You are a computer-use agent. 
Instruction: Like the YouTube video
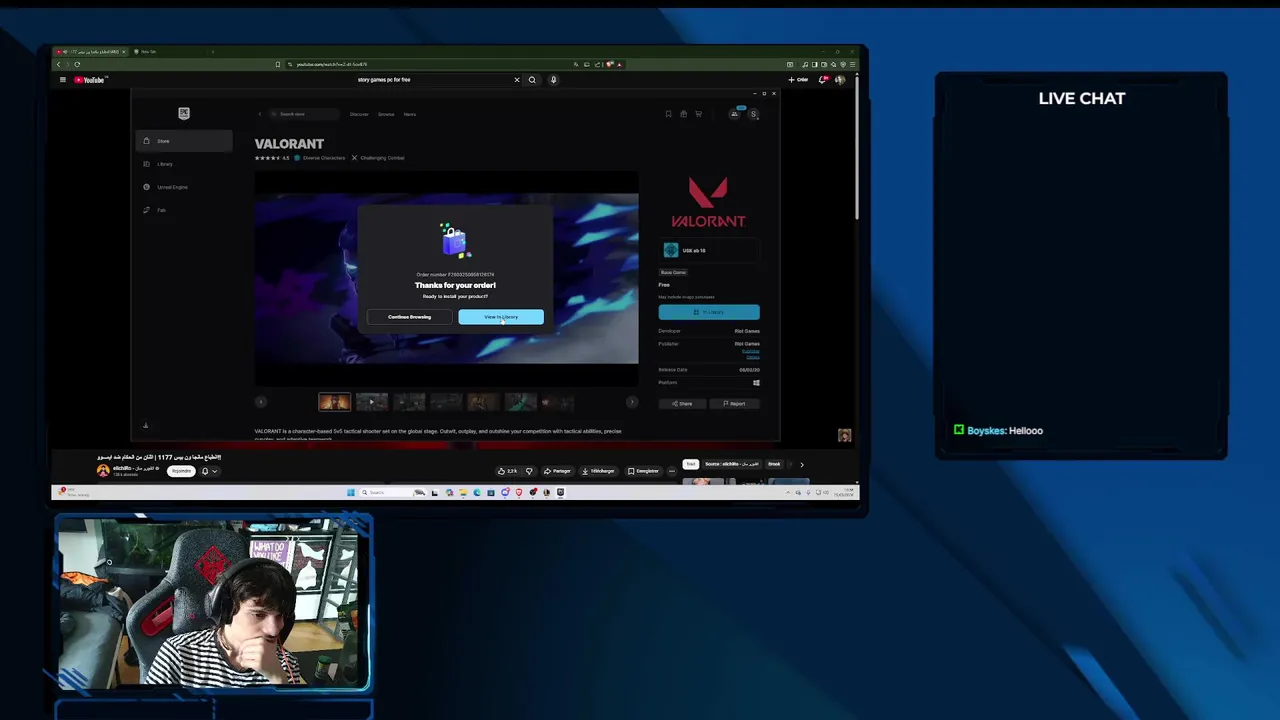pyautogui.click(x=509, y=471)
